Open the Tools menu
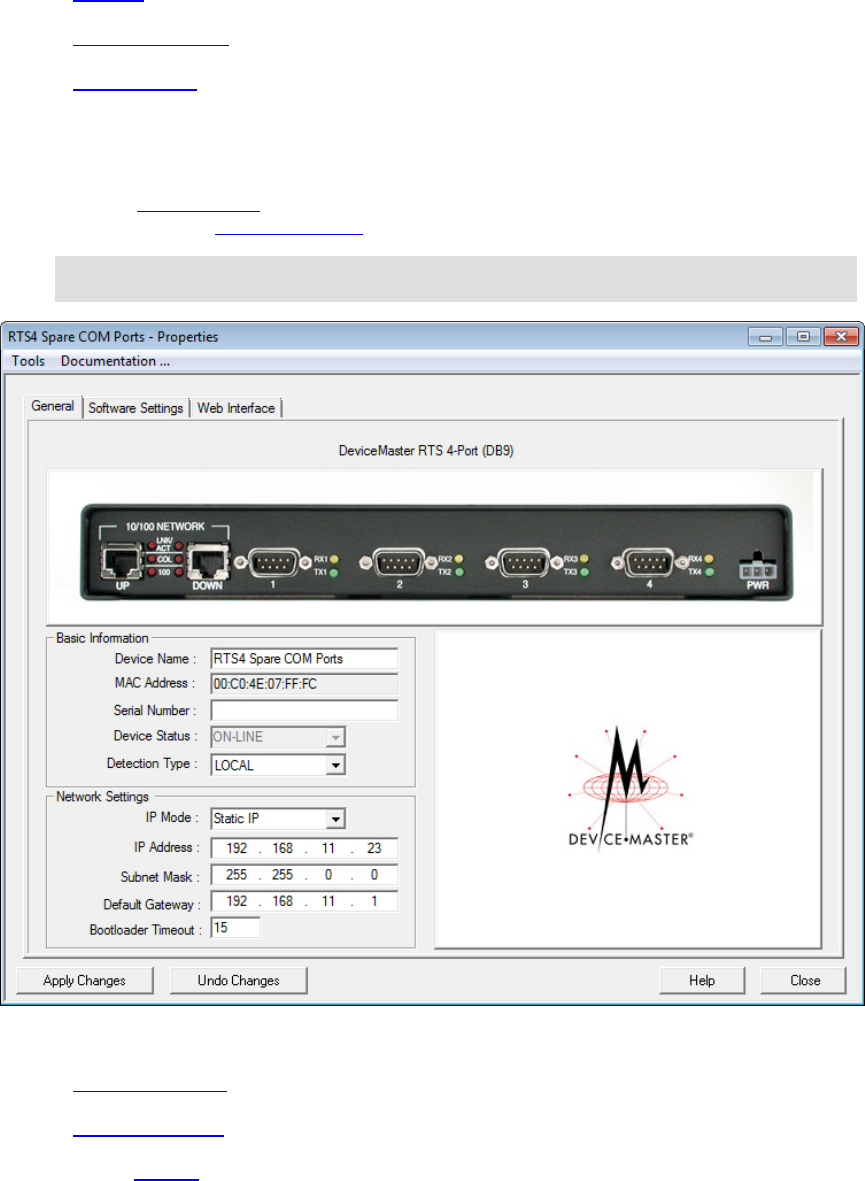Viewport: 865px width, 1181px height. (x=28, y=361)
